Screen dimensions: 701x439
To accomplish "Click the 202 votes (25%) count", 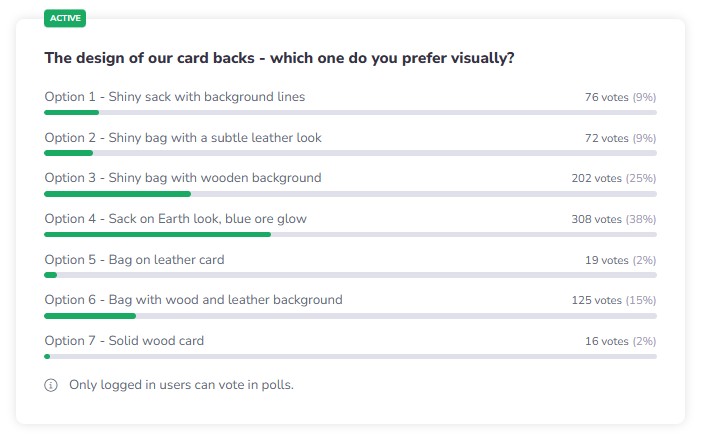I will click(613, 178).
